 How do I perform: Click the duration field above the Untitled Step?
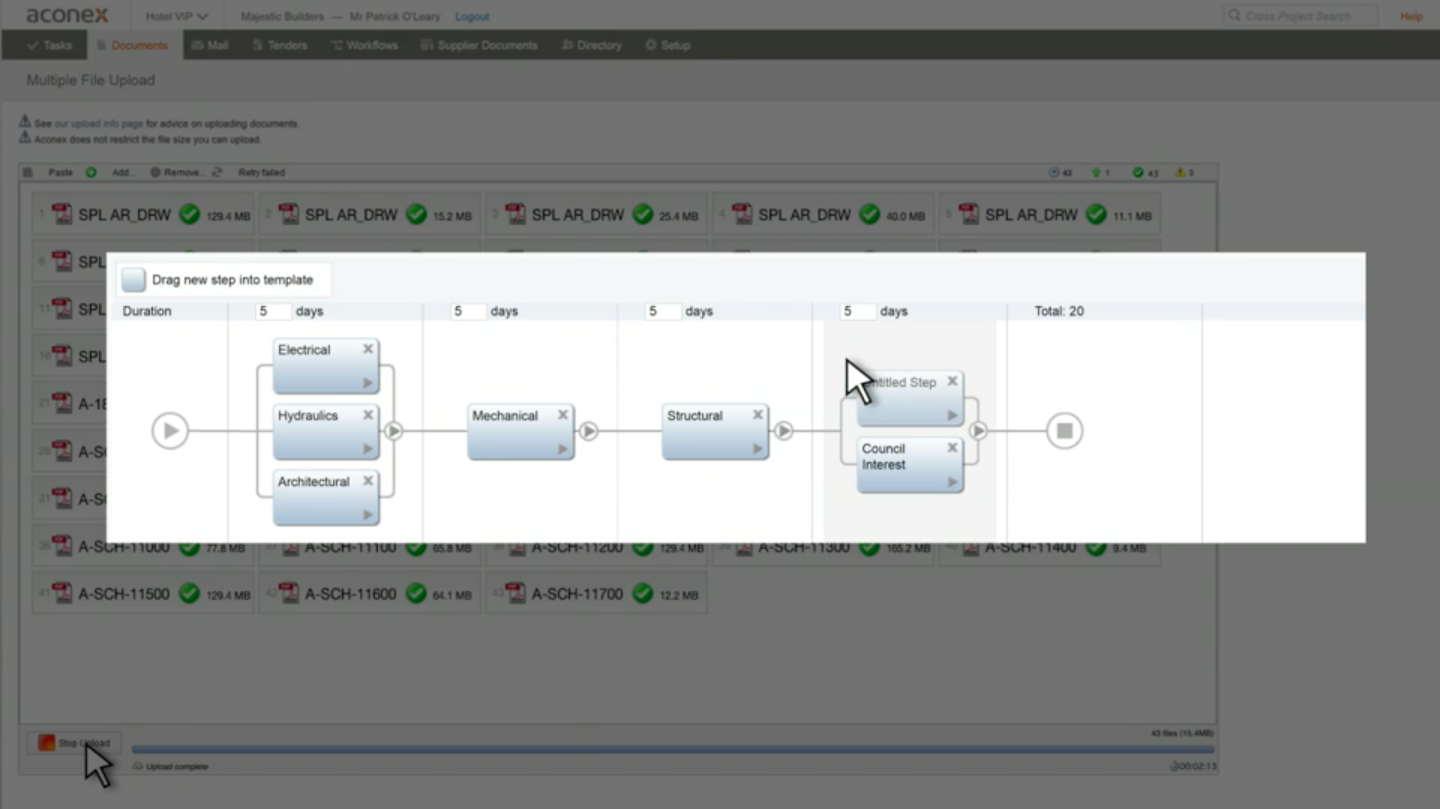[x=858, y=311]
